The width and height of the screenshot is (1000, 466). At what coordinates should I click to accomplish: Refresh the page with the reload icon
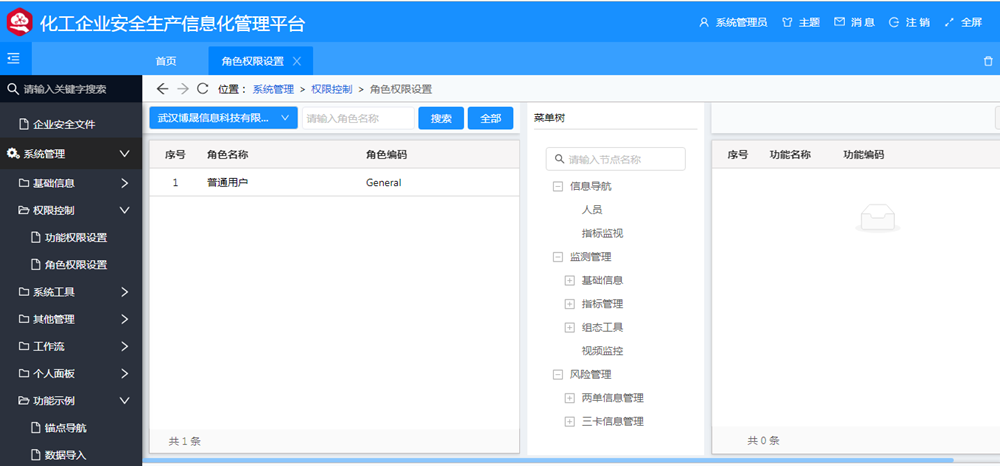pyautogui.click(x=203, y=89)
